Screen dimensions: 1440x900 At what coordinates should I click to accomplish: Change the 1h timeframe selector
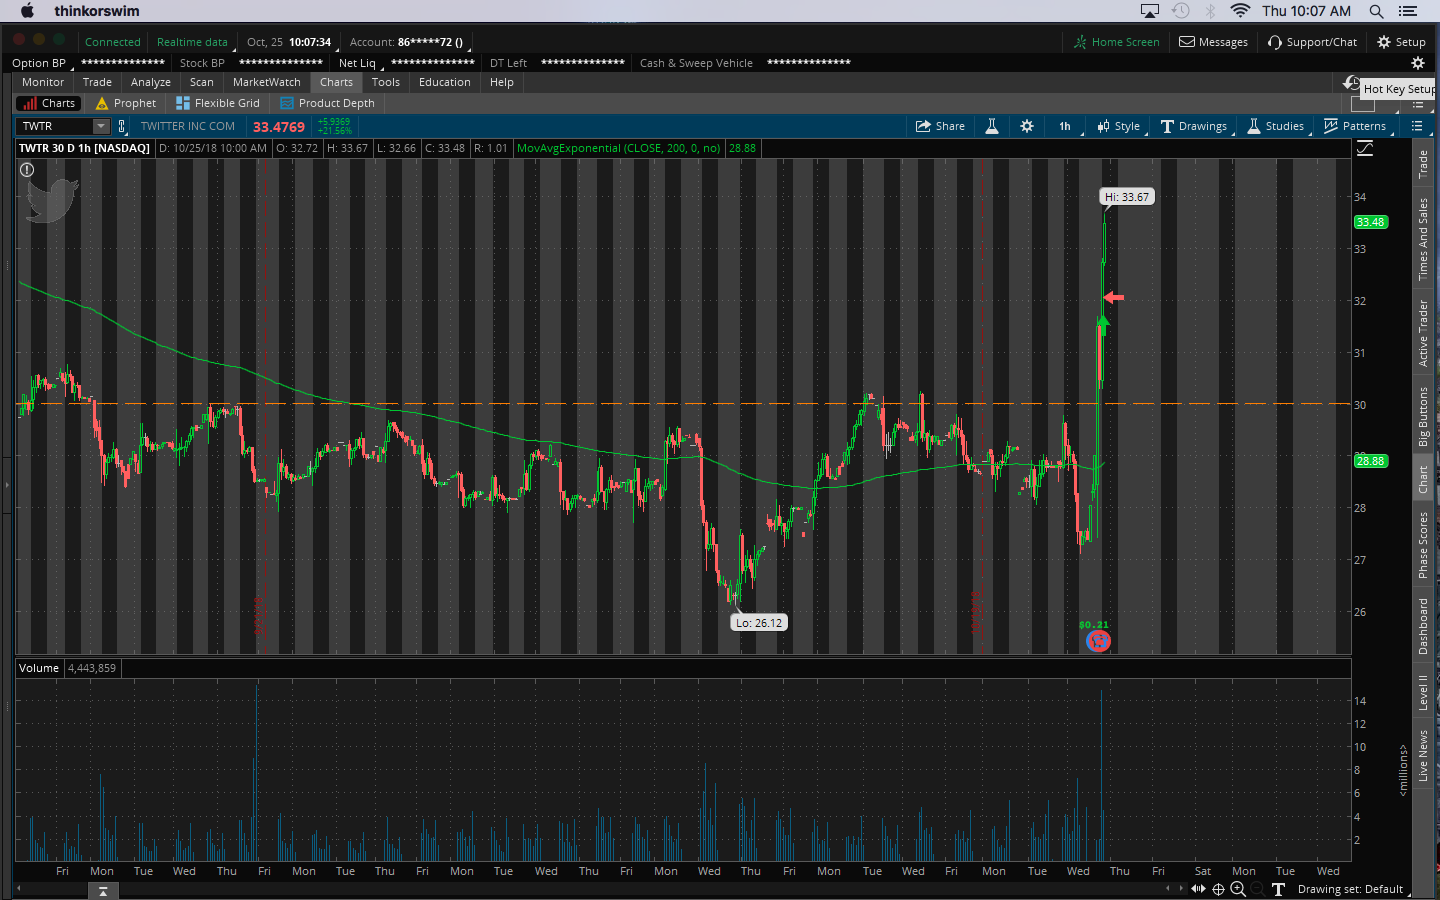click(1066, 126)
